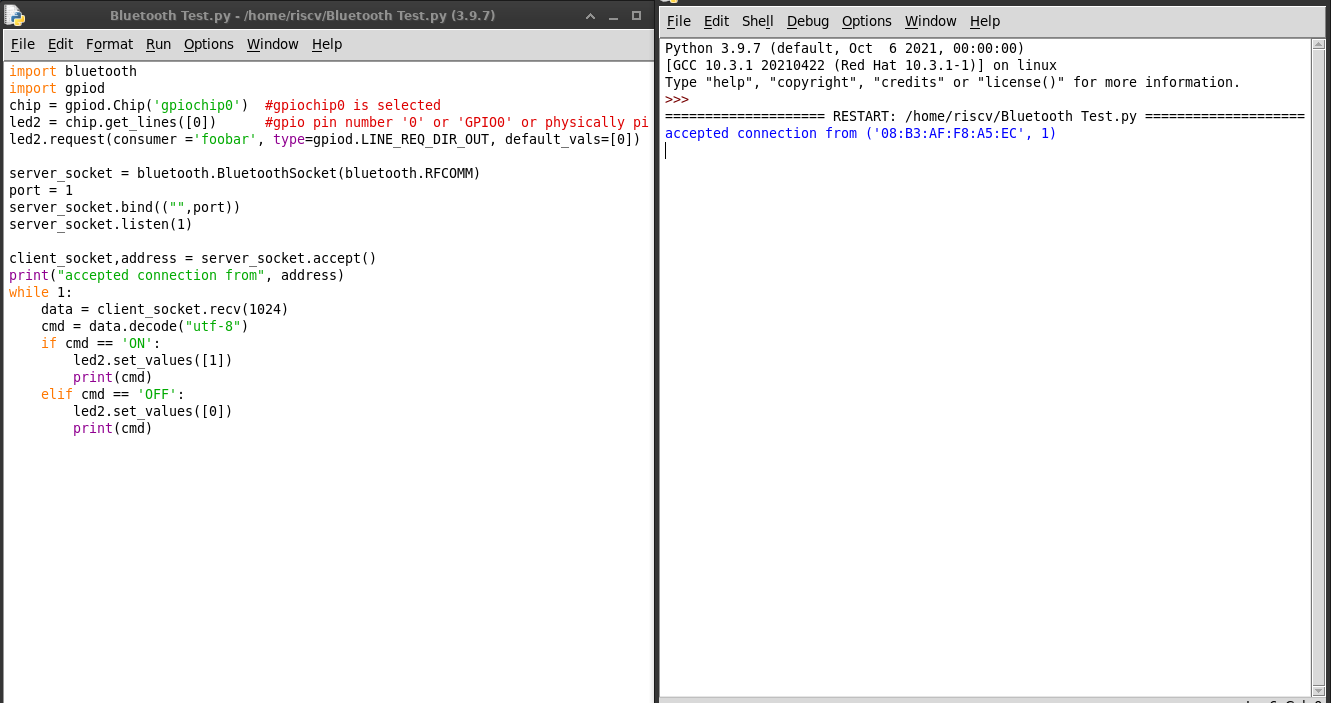The height and width of the screenshot is (703, 1331).
Task: Open the Options menu in the shell window
Action: click(x=866, y=21)
